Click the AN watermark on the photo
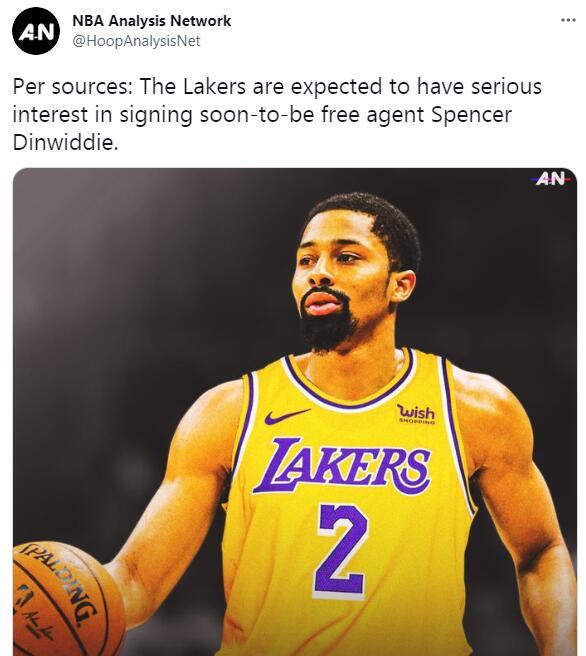This screenshot has width=586, height=656. (x=550, y=179)
